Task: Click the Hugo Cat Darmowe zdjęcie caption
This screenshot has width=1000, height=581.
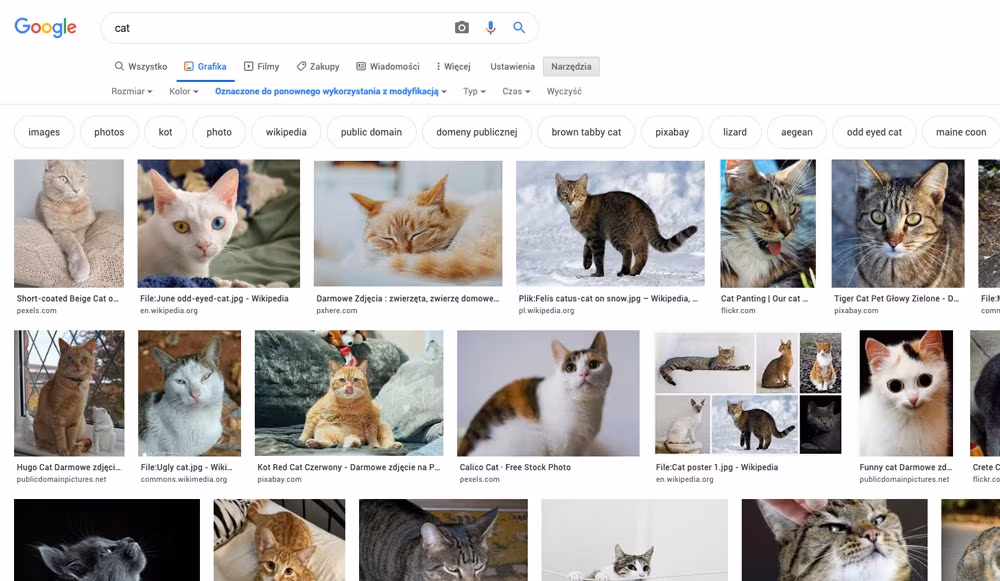Action: tap(69, 467)
